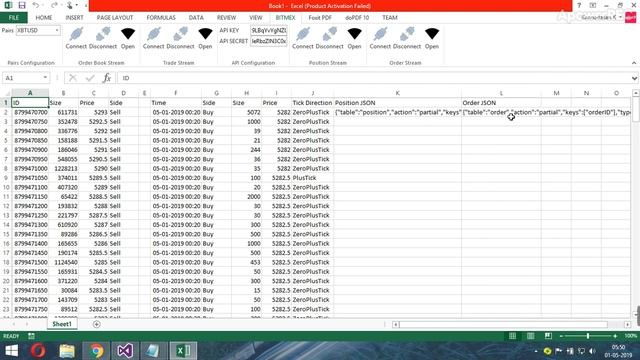Adjust the zoom slider handle

point(588,336)
